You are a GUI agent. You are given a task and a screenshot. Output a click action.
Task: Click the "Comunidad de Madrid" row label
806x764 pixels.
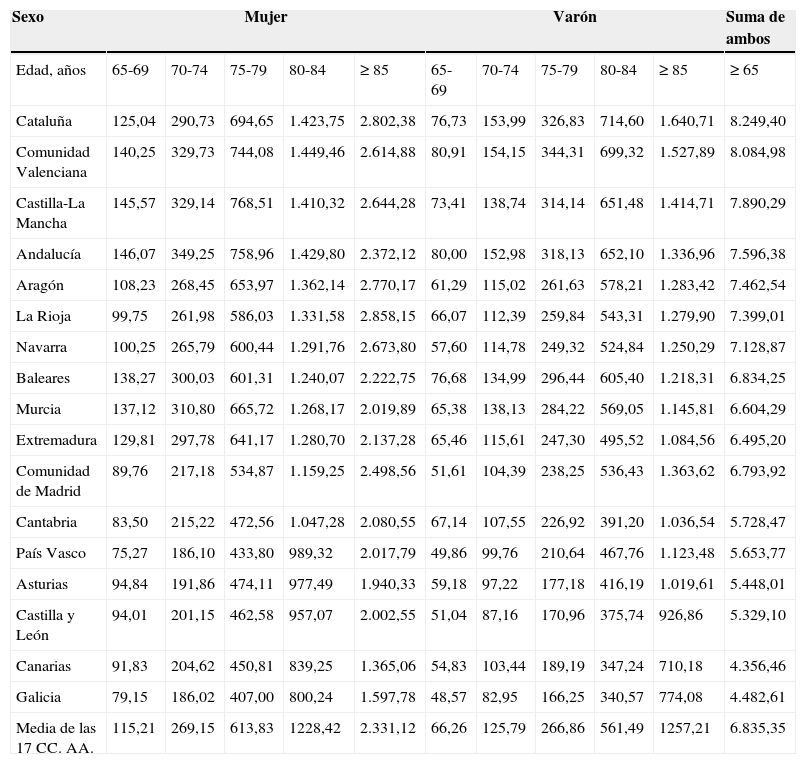[x=53, y=481]
